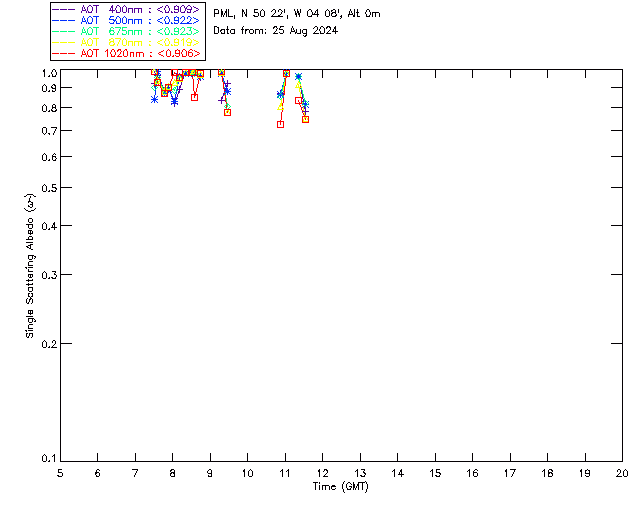Click the purple dashed line sample in legend
The width and height of the screenshot is (640, 512).
[64, 9]
